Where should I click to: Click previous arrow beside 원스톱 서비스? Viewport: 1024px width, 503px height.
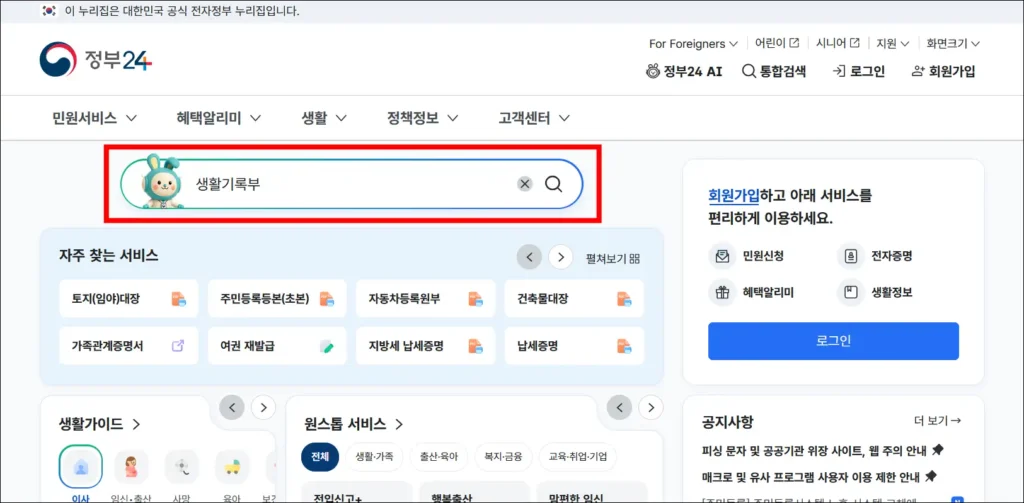(619, 408)
